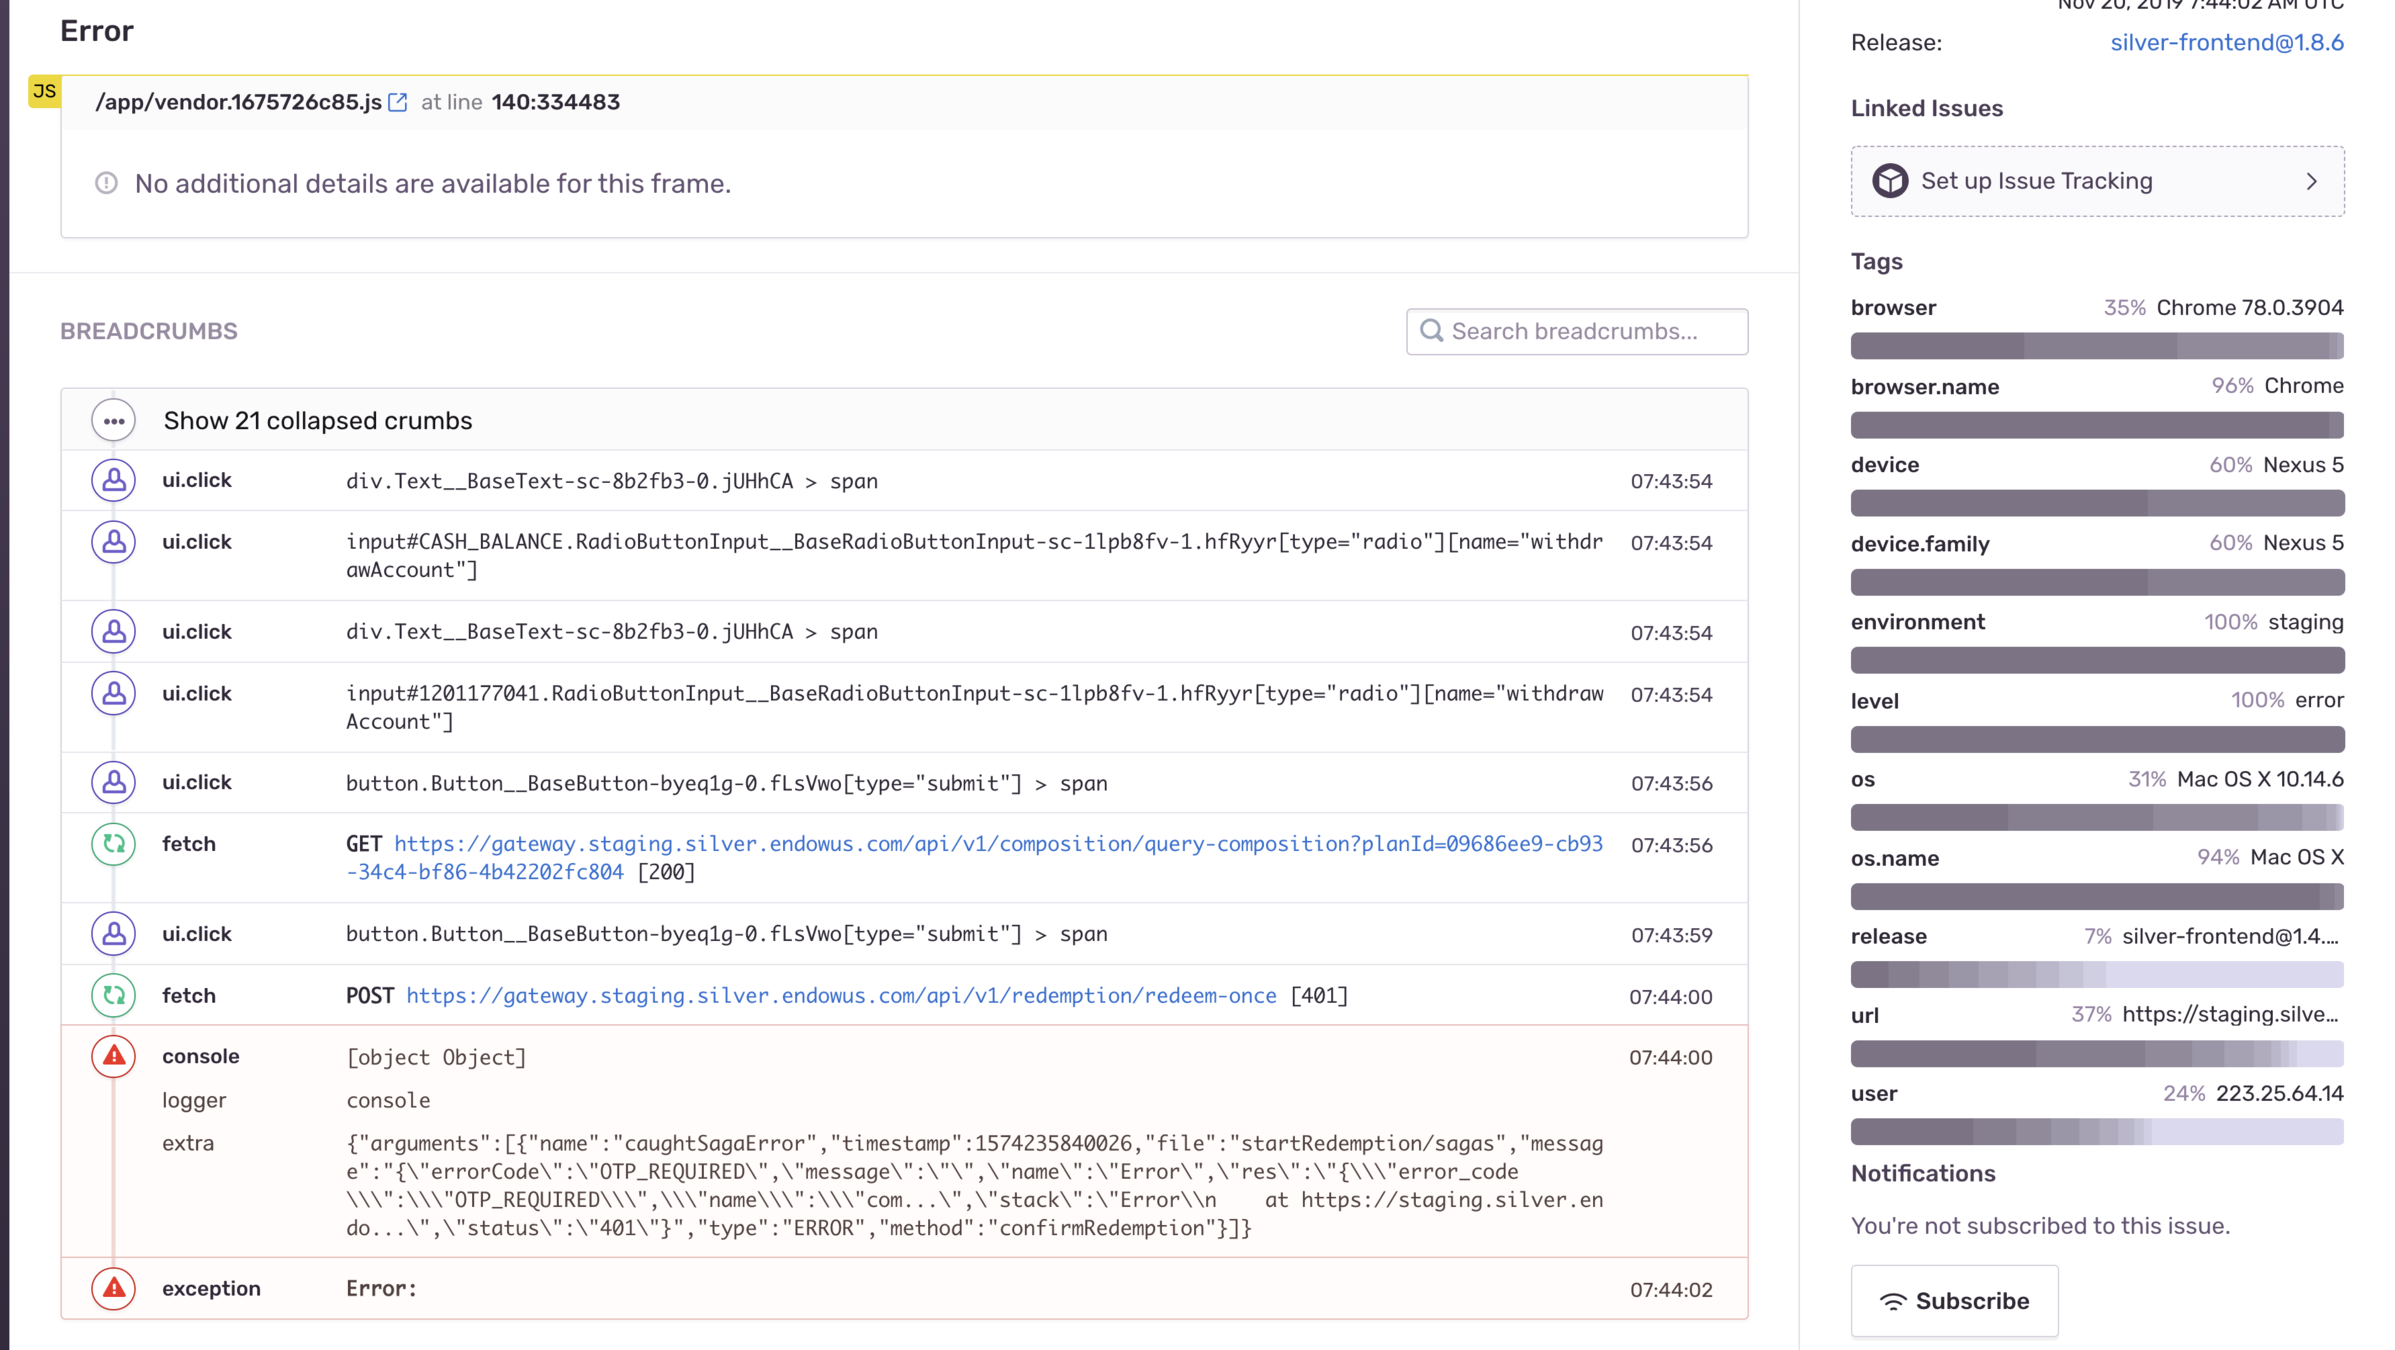Viewport: 2395px width, 1350px height.
Task: Click the release tag distribution bar
Action: tap(2096, 974)
